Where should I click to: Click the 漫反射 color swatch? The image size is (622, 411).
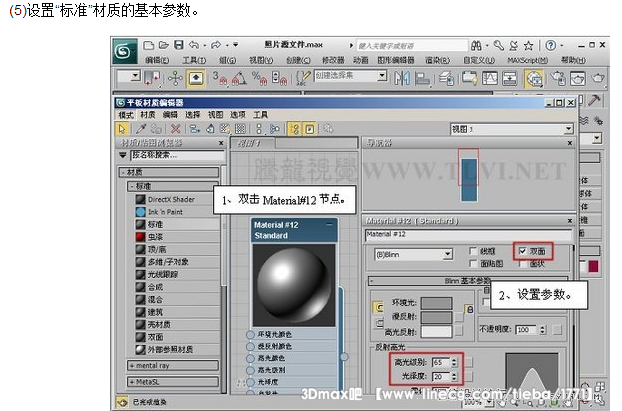[x=436, y=317]
